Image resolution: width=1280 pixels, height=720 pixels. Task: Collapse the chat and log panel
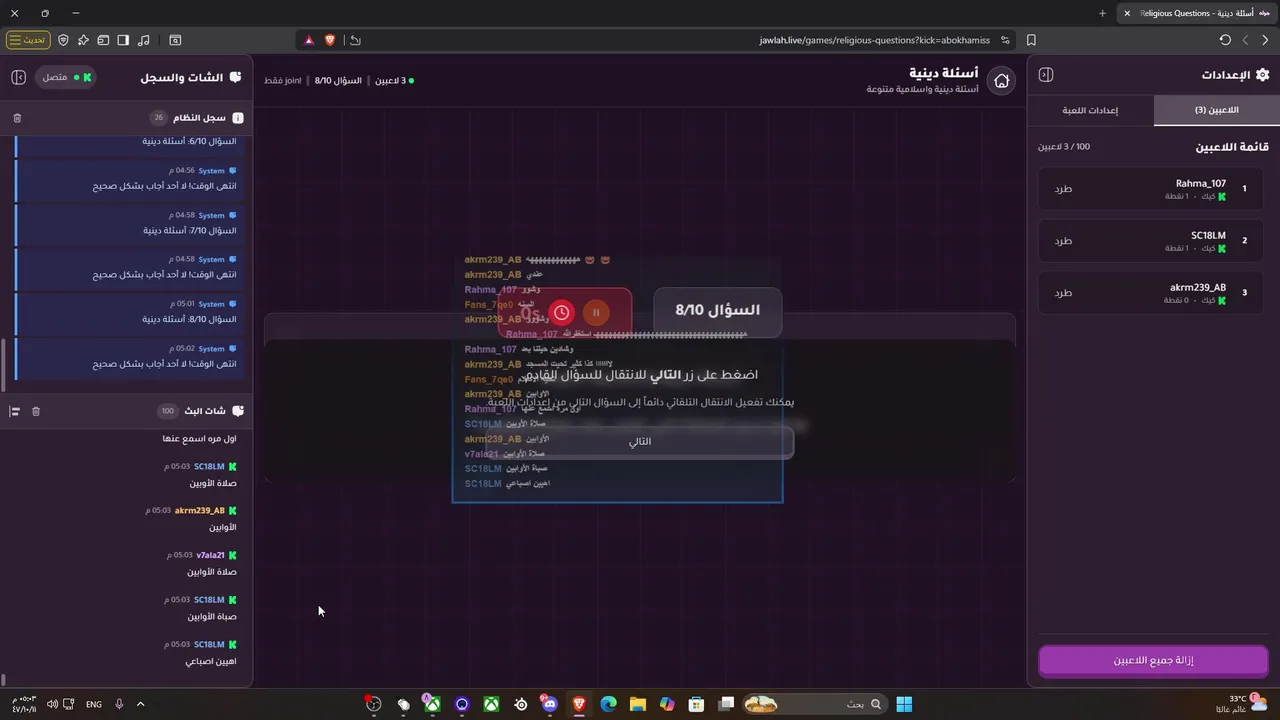point(18,77)
